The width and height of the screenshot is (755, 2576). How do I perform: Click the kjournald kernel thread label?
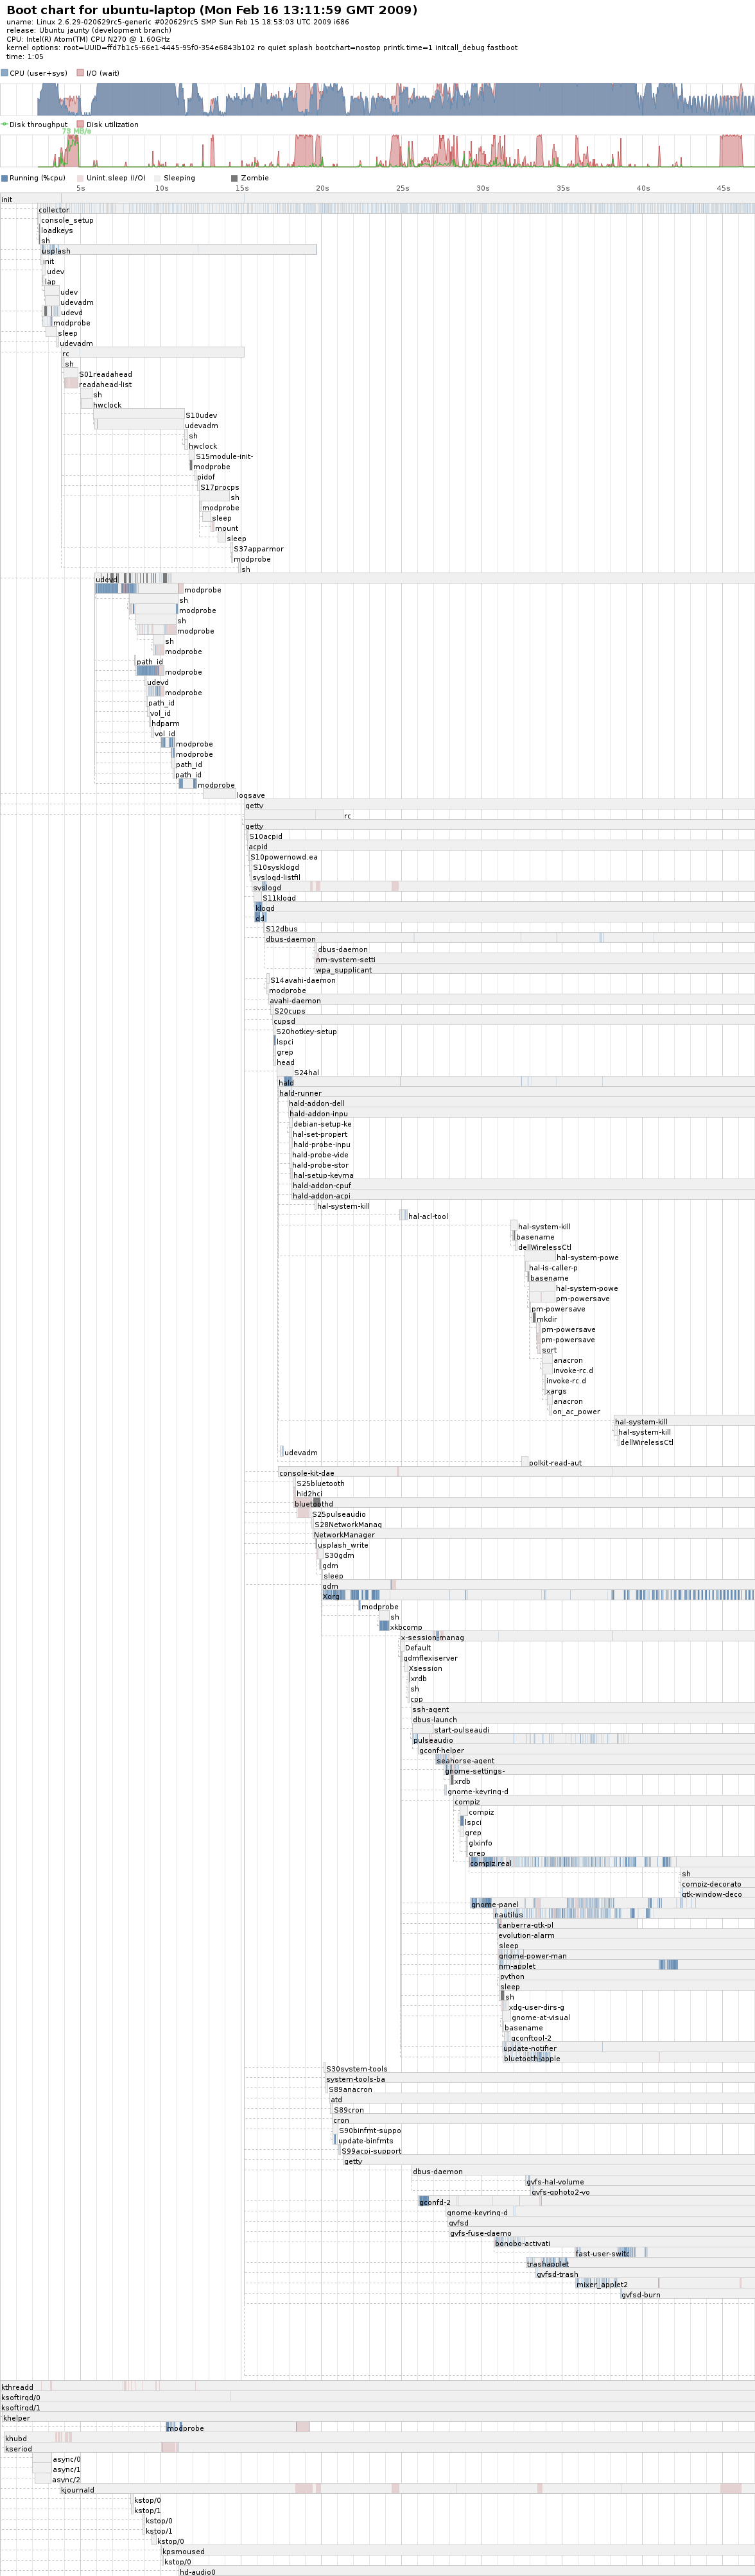(77, 2490)
